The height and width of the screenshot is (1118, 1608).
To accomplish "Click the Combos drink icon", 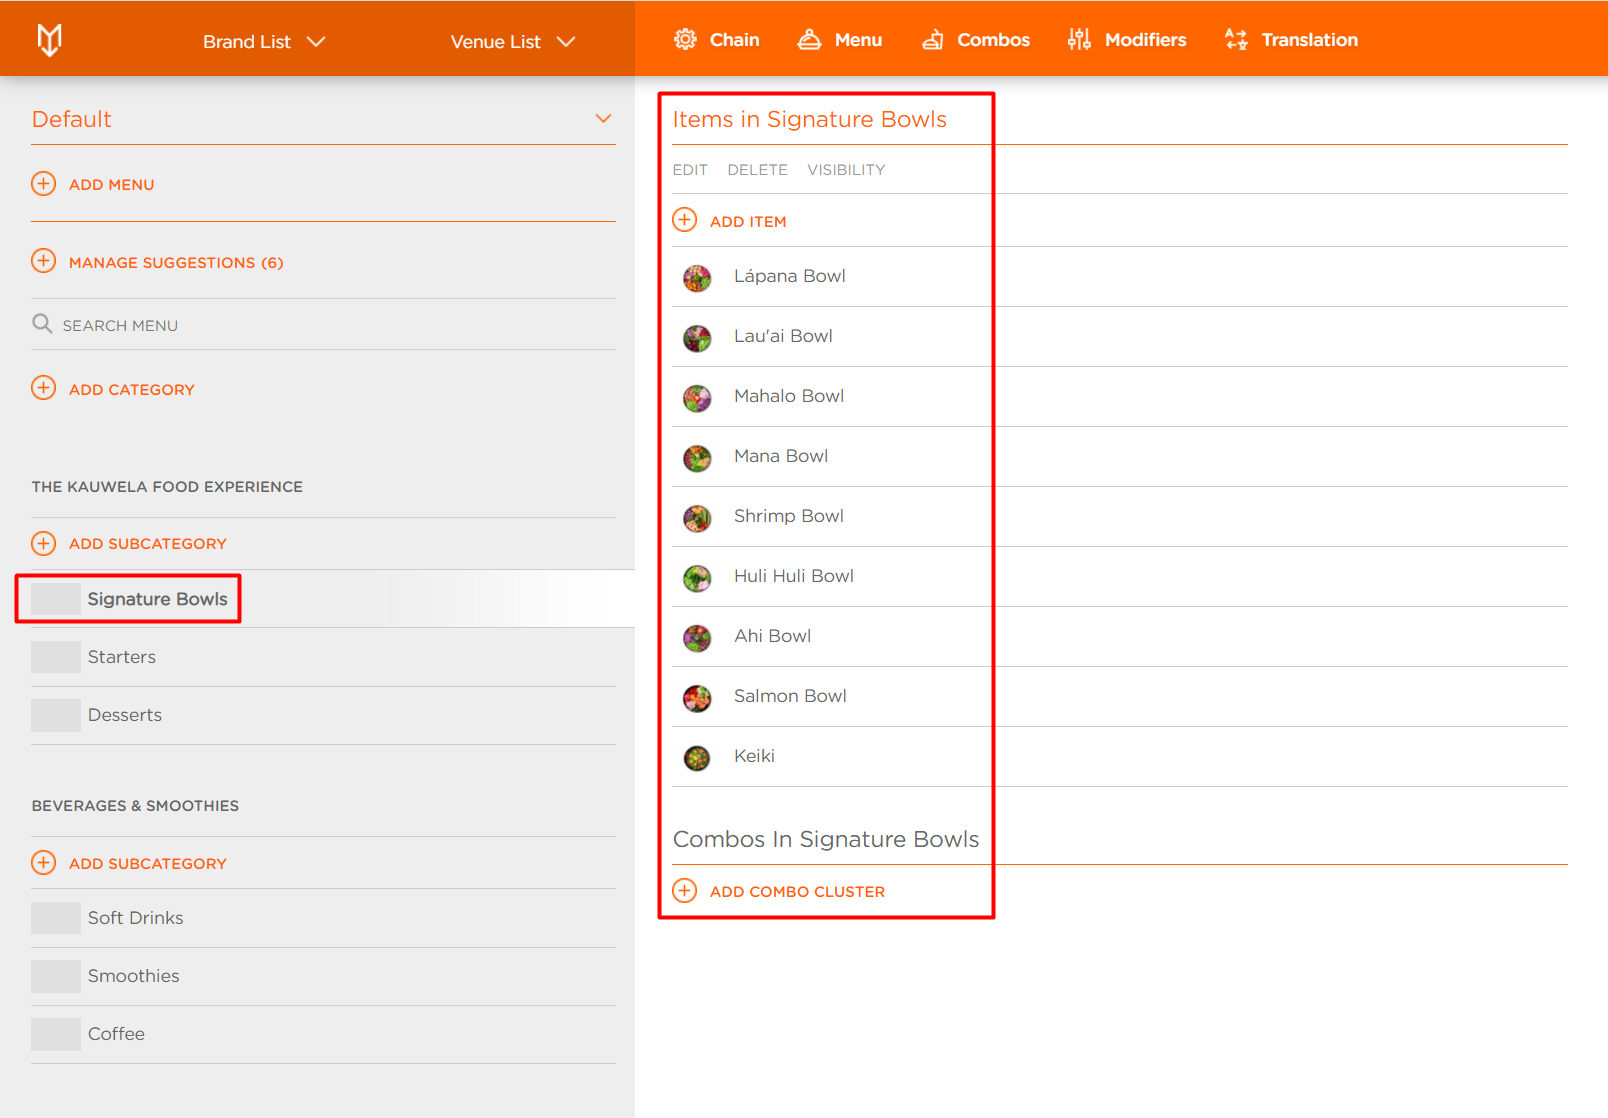I will pos(932,40).
